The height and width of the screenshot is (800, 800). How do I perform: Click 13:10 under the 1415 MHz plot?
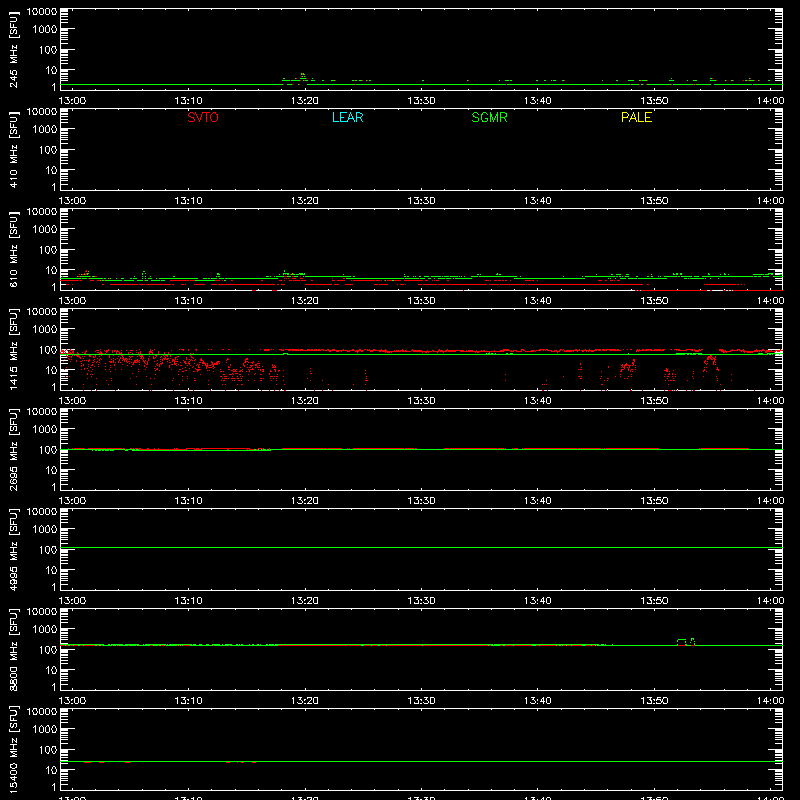point(188,401)
